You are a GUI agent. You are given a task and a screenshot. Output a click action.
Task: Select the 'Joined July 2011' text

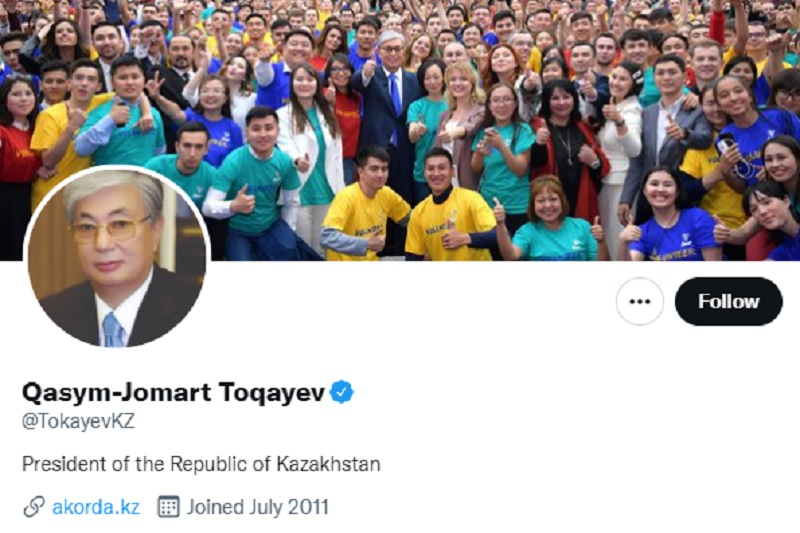(x=258, y=507)
